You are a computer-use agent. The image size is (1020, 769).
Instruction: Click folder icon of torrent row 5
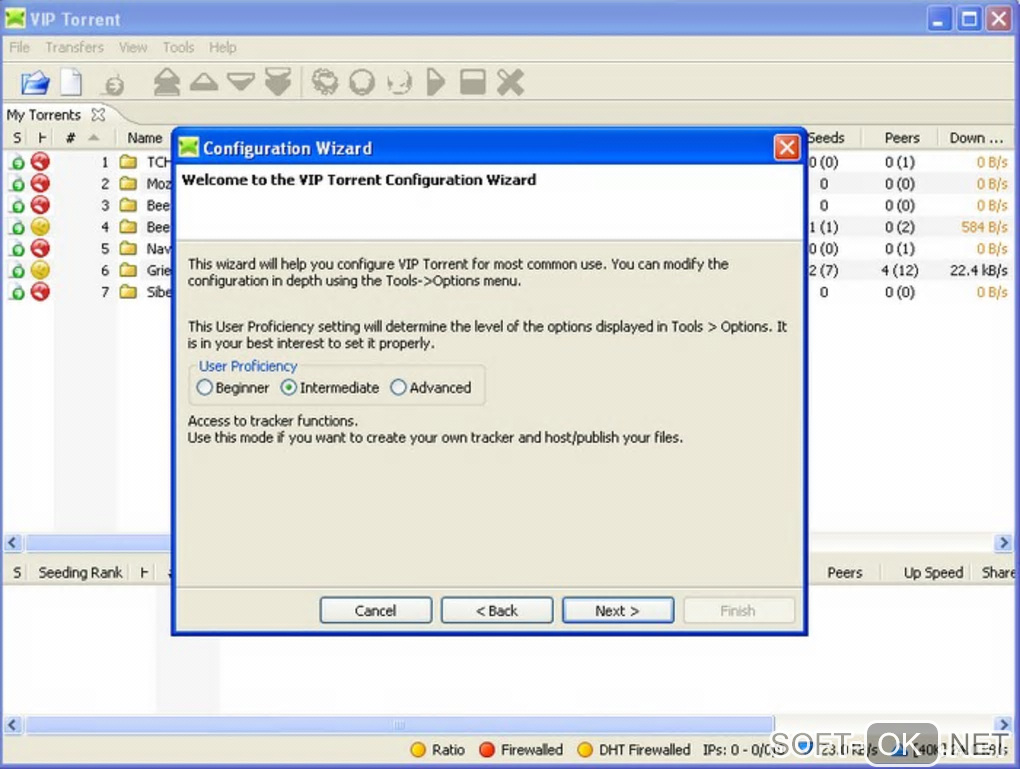(129, 249)
